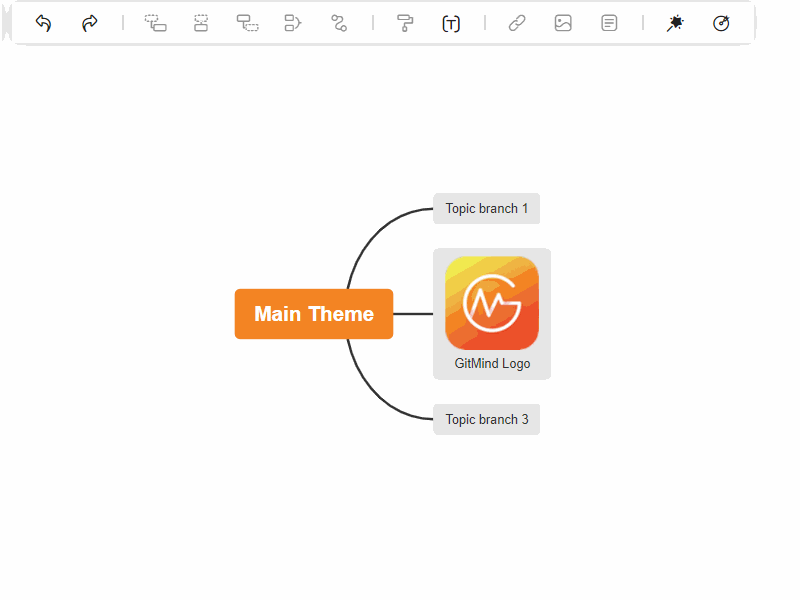Click the GitMind logo image
The height and width of the screenshot is (600, 800).
[x=492, y=303]
